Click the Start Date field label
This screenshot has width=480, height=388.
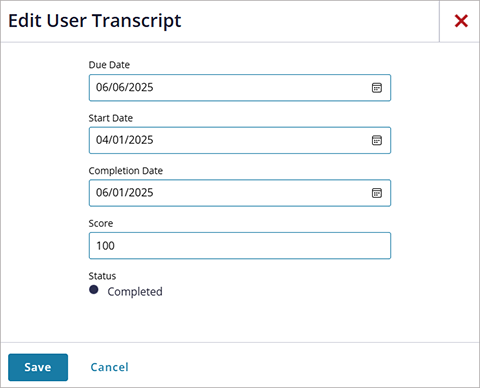pos(111,118)
